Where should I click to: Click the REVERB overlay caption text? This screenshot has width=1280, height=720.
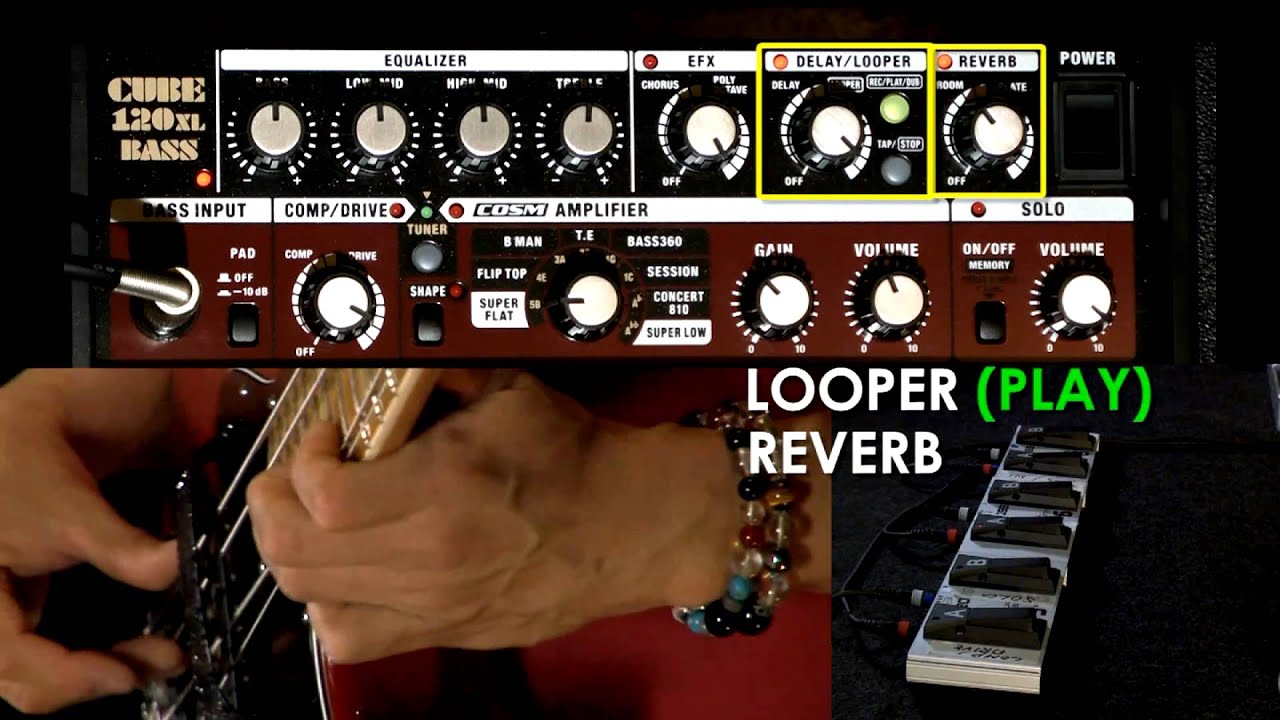pos(845,453)
